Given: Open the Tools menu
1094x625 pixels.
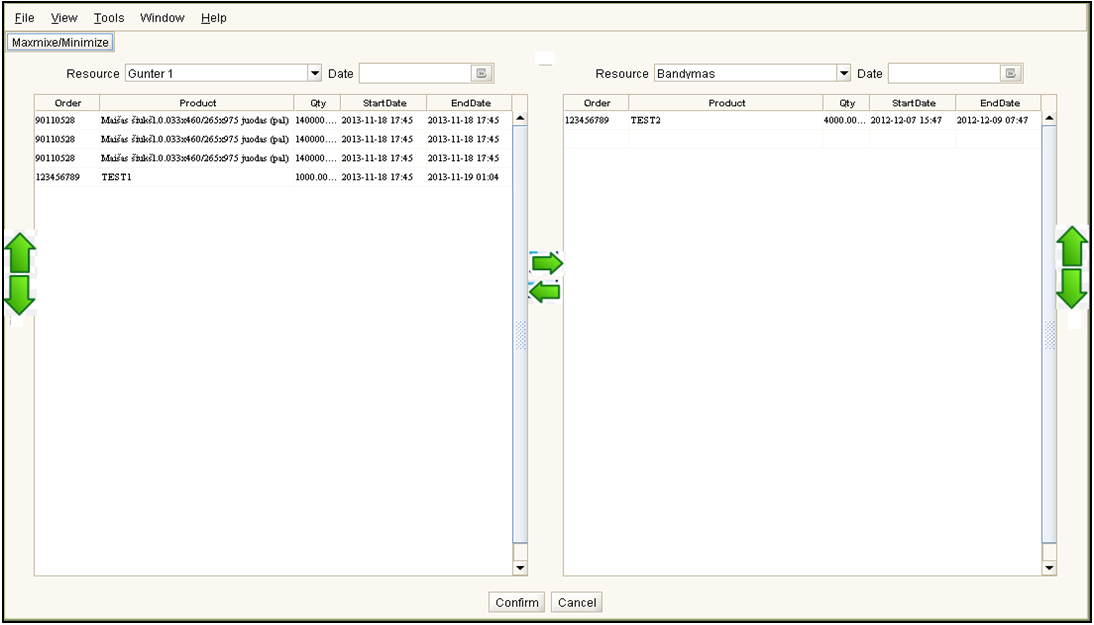Looking at the screenshot, I should (x=109, y=18).
